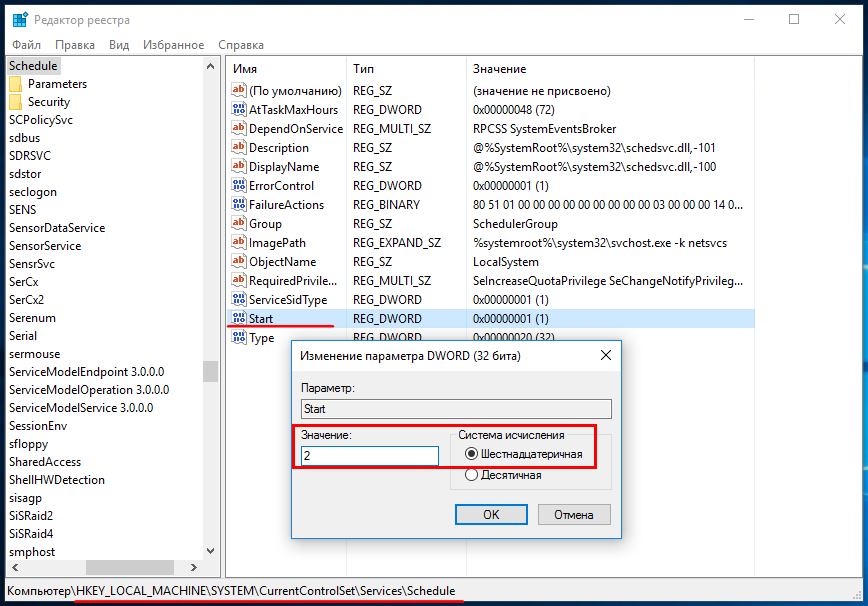Click the REG_EXPAND_SZ type cell

point(397,243)
